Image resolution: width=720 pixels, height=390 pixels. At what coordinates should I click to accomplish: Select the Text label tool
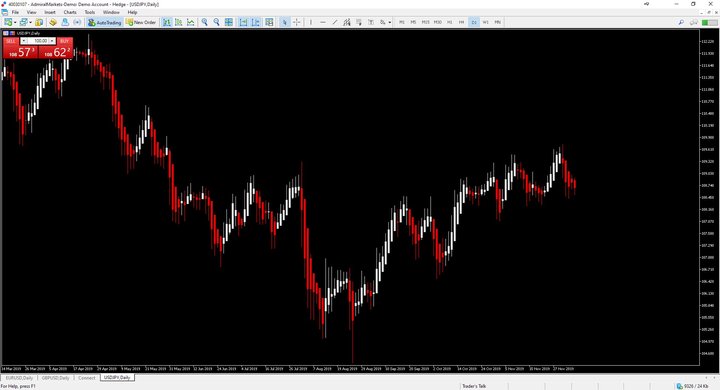coord(371,22)
